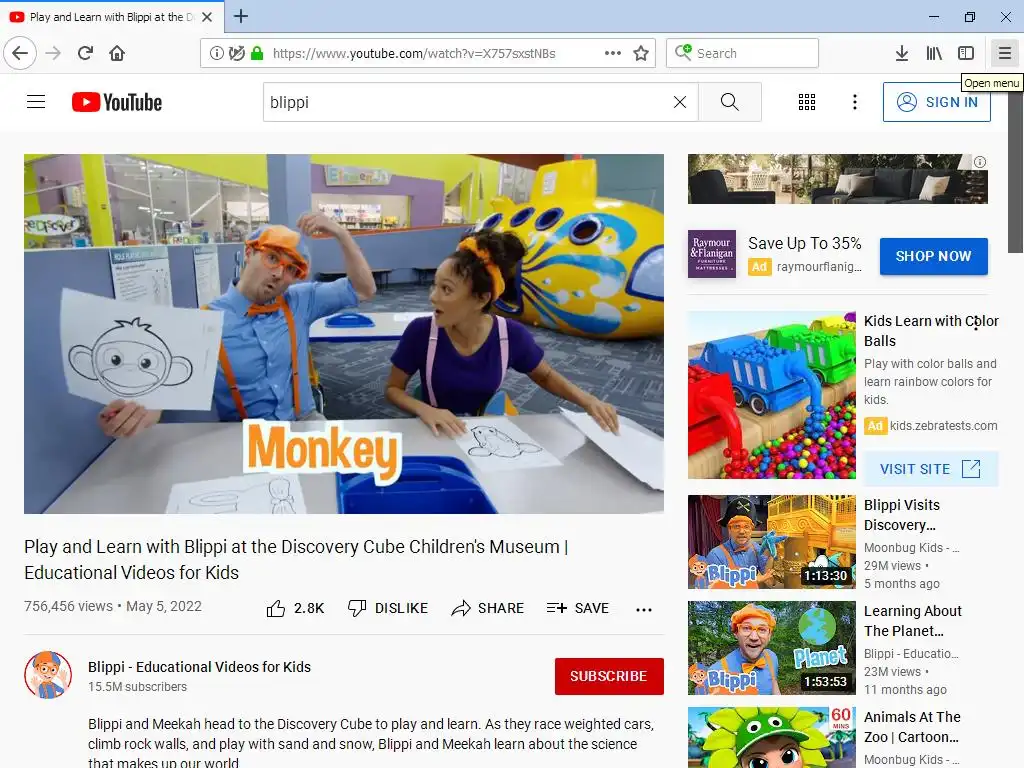
Task: Open page actions three-dot menu in address bar
Action: [613, 53]
